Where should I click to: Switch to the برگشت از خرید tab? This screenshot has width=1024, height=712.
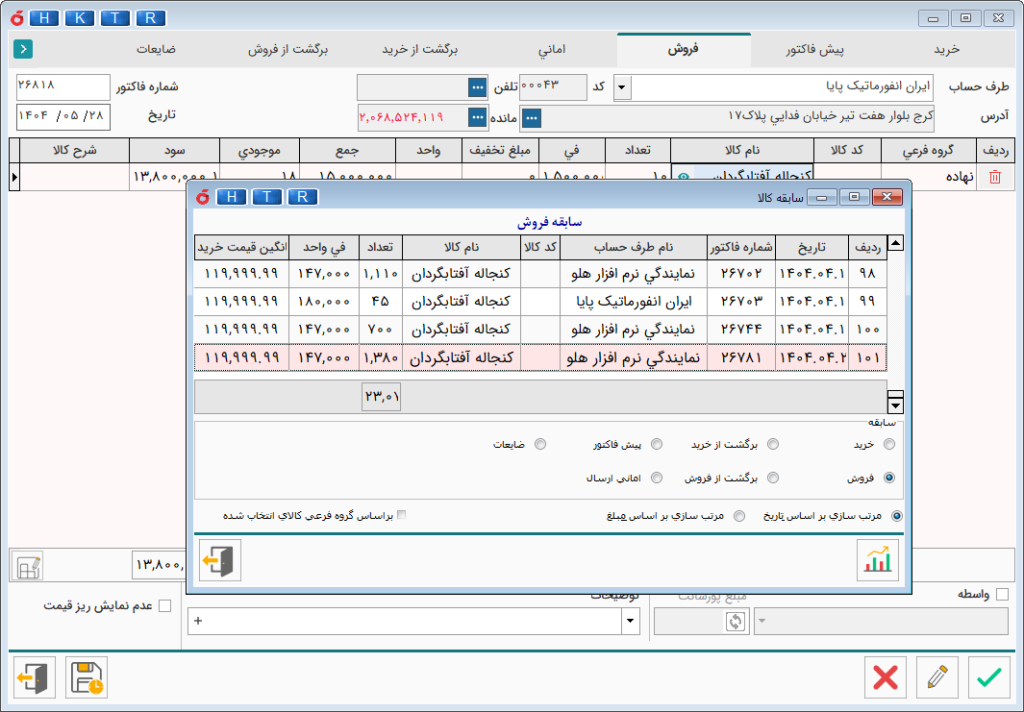point(420,50)
